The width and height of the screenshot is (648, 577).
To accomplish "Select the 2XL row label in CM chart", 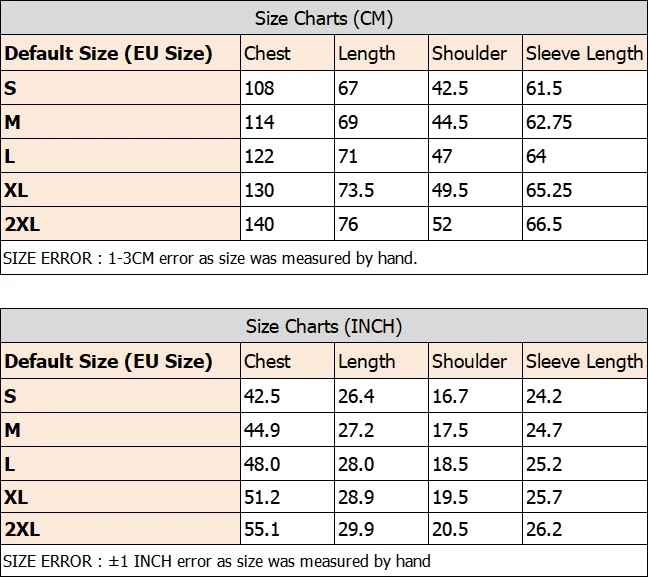I will coord(22,224).
